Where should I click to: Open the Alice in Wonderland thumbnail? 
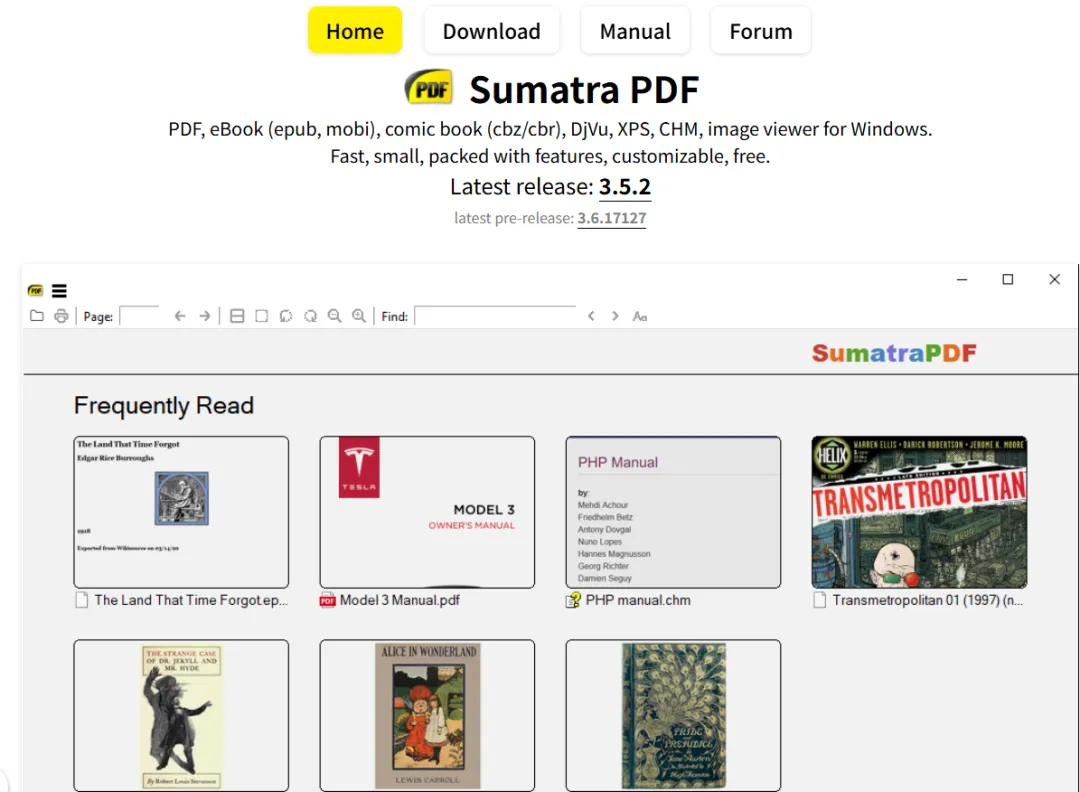coord(427,716)
